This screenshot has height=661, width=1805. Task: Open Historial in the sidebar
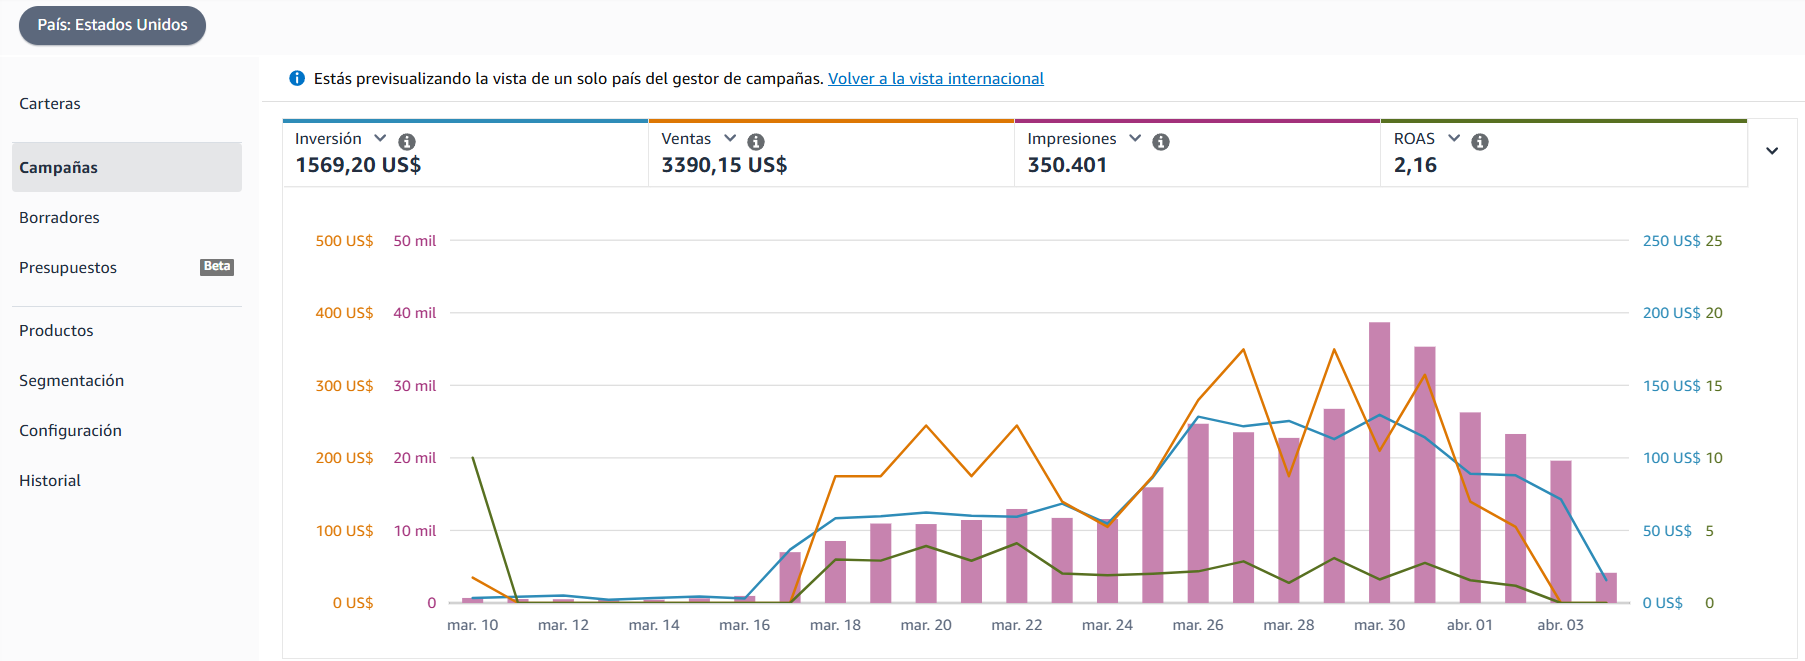(x=50, y=481)
